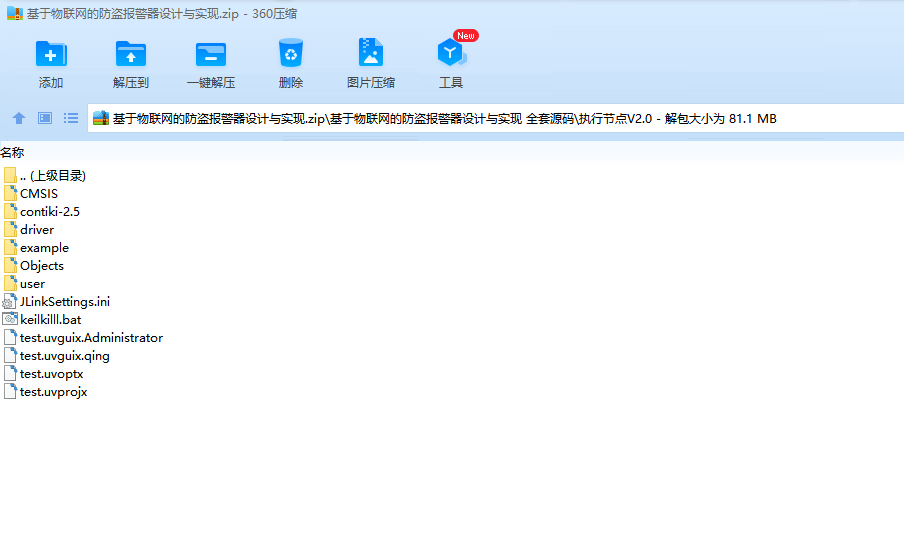Image resolution: width=904 pixels, height=543 pixels.
Task: Select the JLinkSettings.ini file
Action: 56,301
